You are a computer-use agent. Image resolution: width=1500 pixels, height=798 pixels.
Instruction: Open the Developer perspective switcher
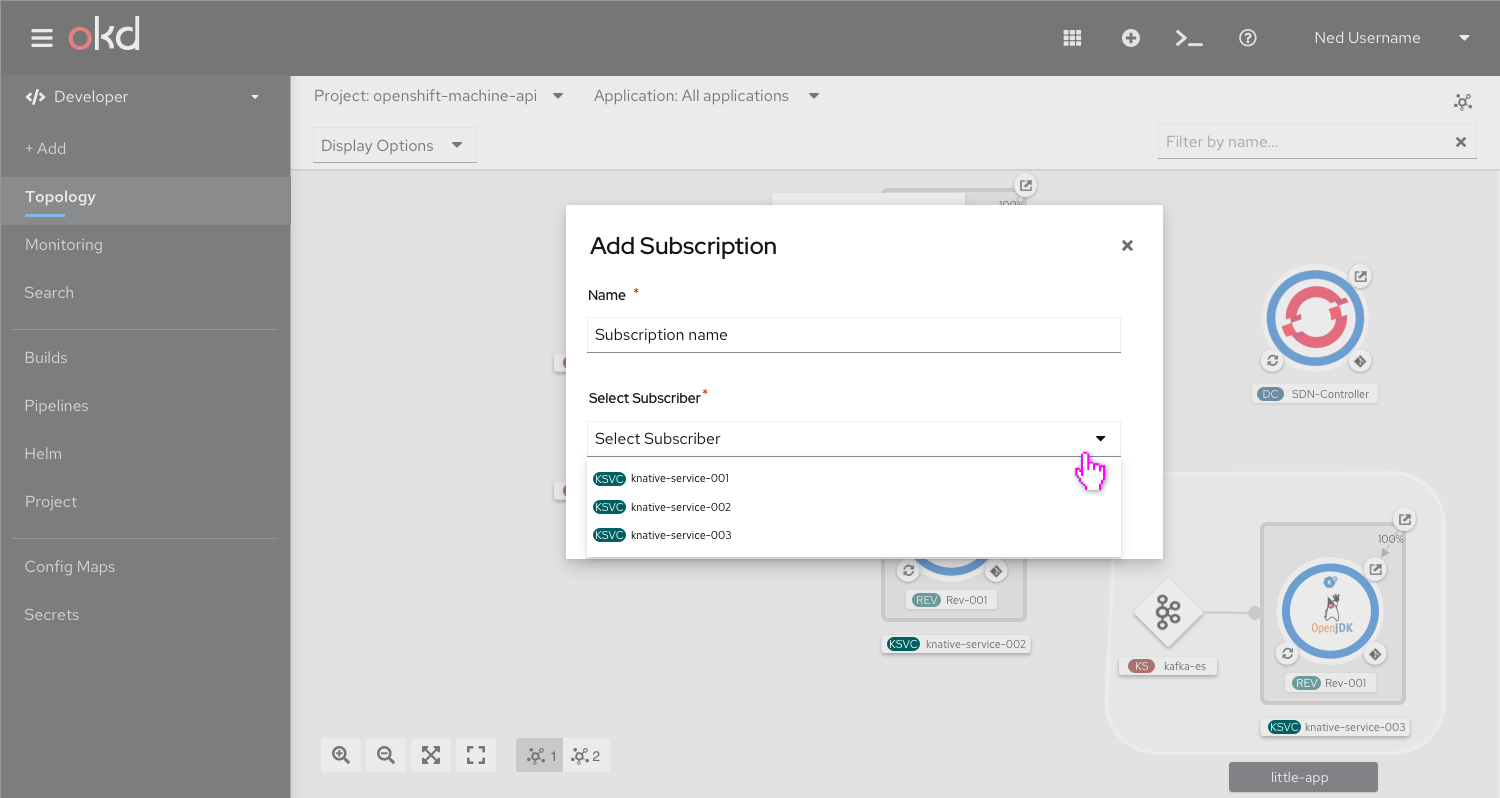(x=141, y=97)
